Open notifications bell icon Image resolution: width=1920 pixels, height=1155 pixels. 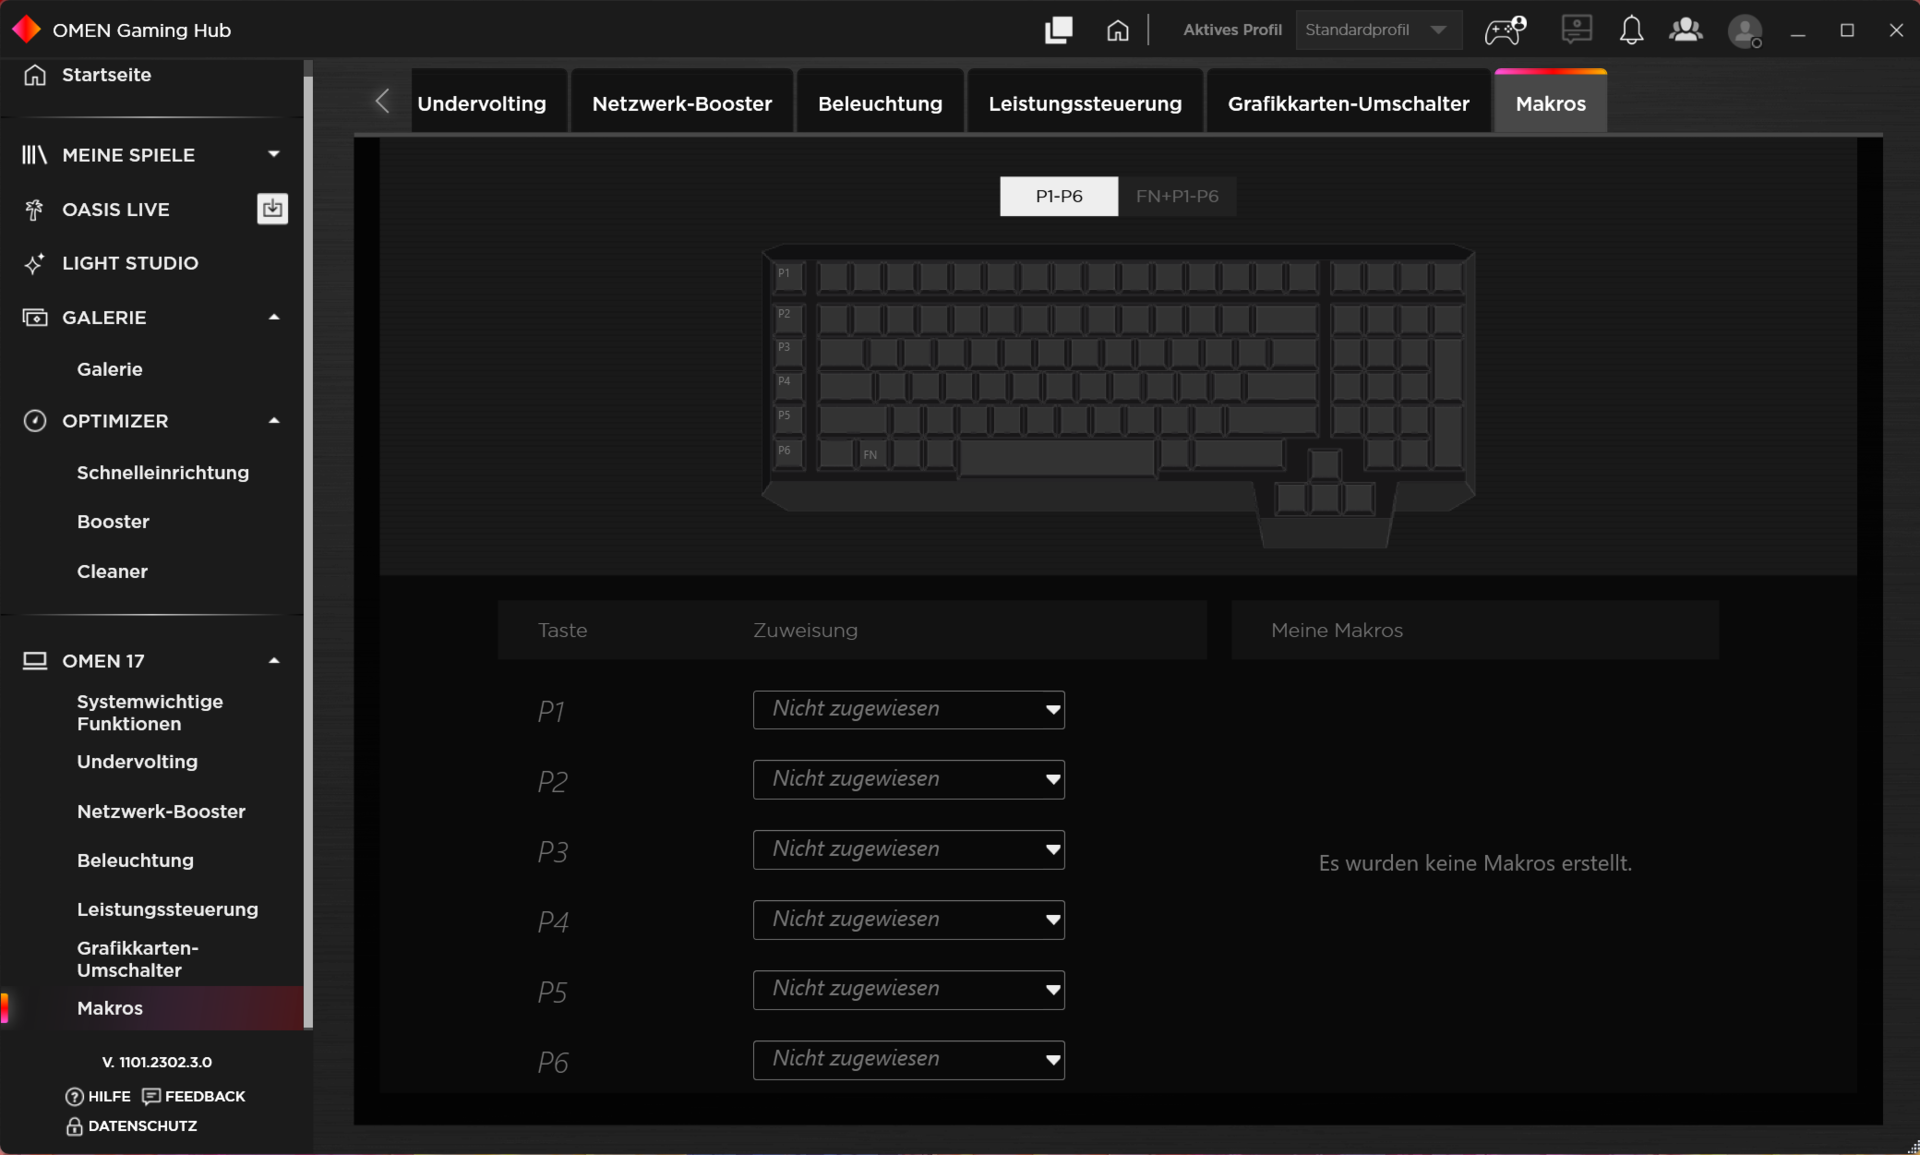tap(1631, 30)
